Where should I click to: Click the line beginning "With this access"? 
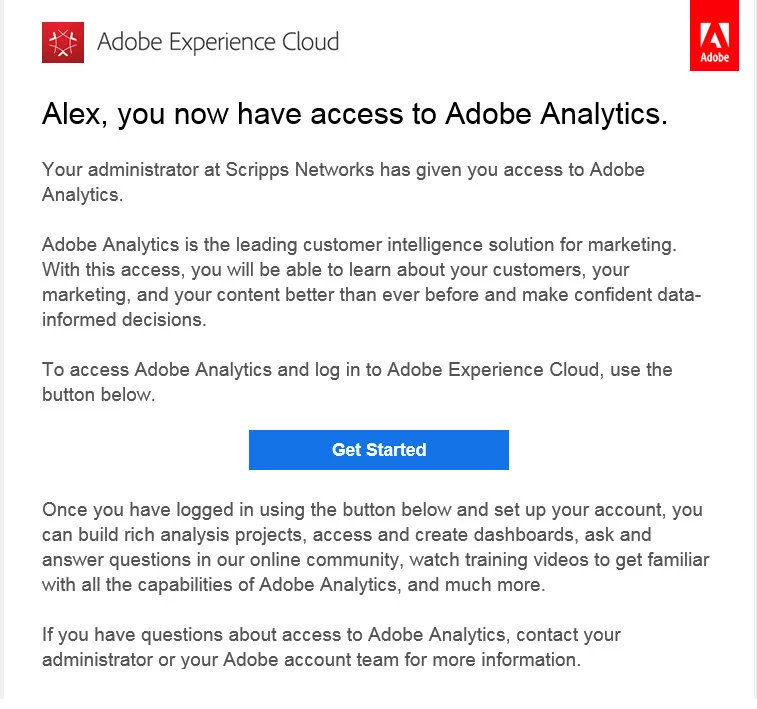point(335,270)
